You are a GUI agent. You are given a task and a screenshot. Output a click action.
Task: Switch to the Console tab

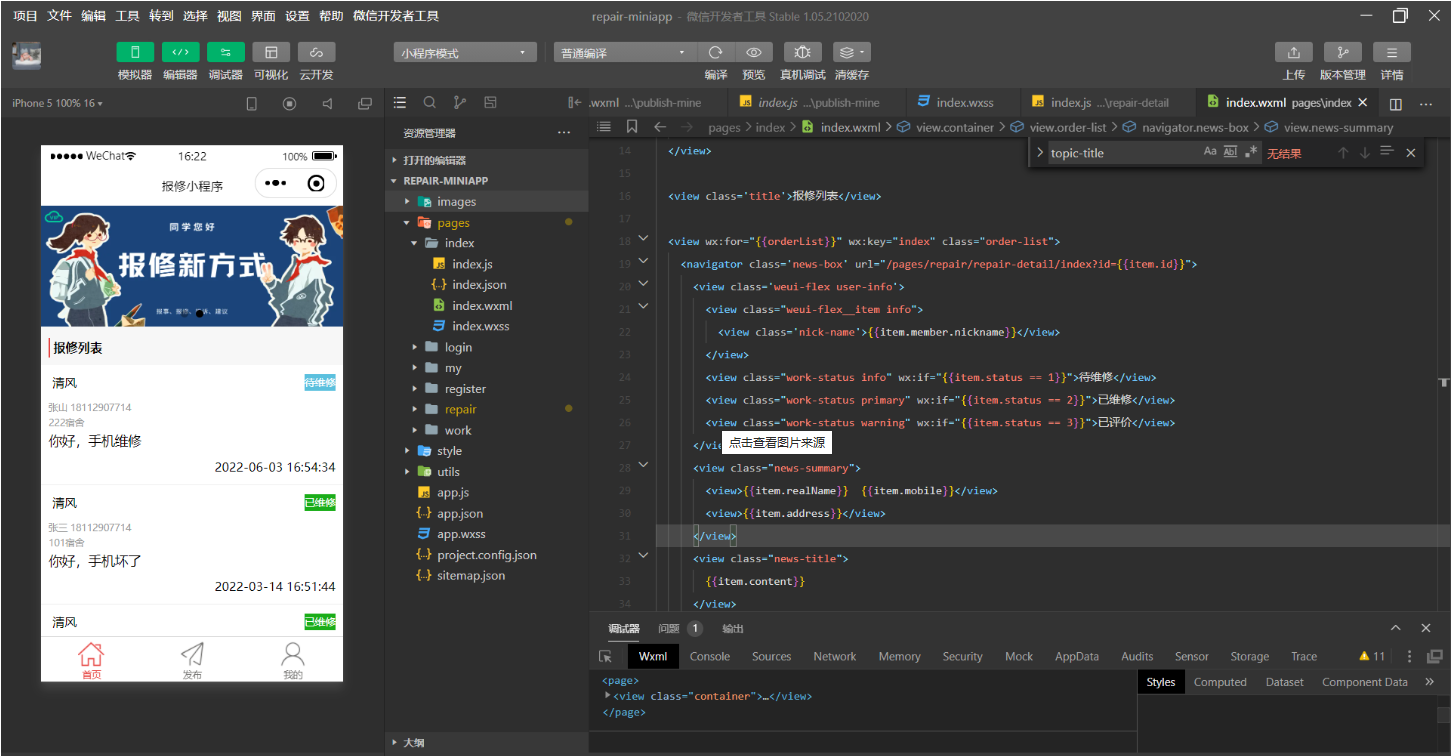pyautogui.click(x=709, y=657)
